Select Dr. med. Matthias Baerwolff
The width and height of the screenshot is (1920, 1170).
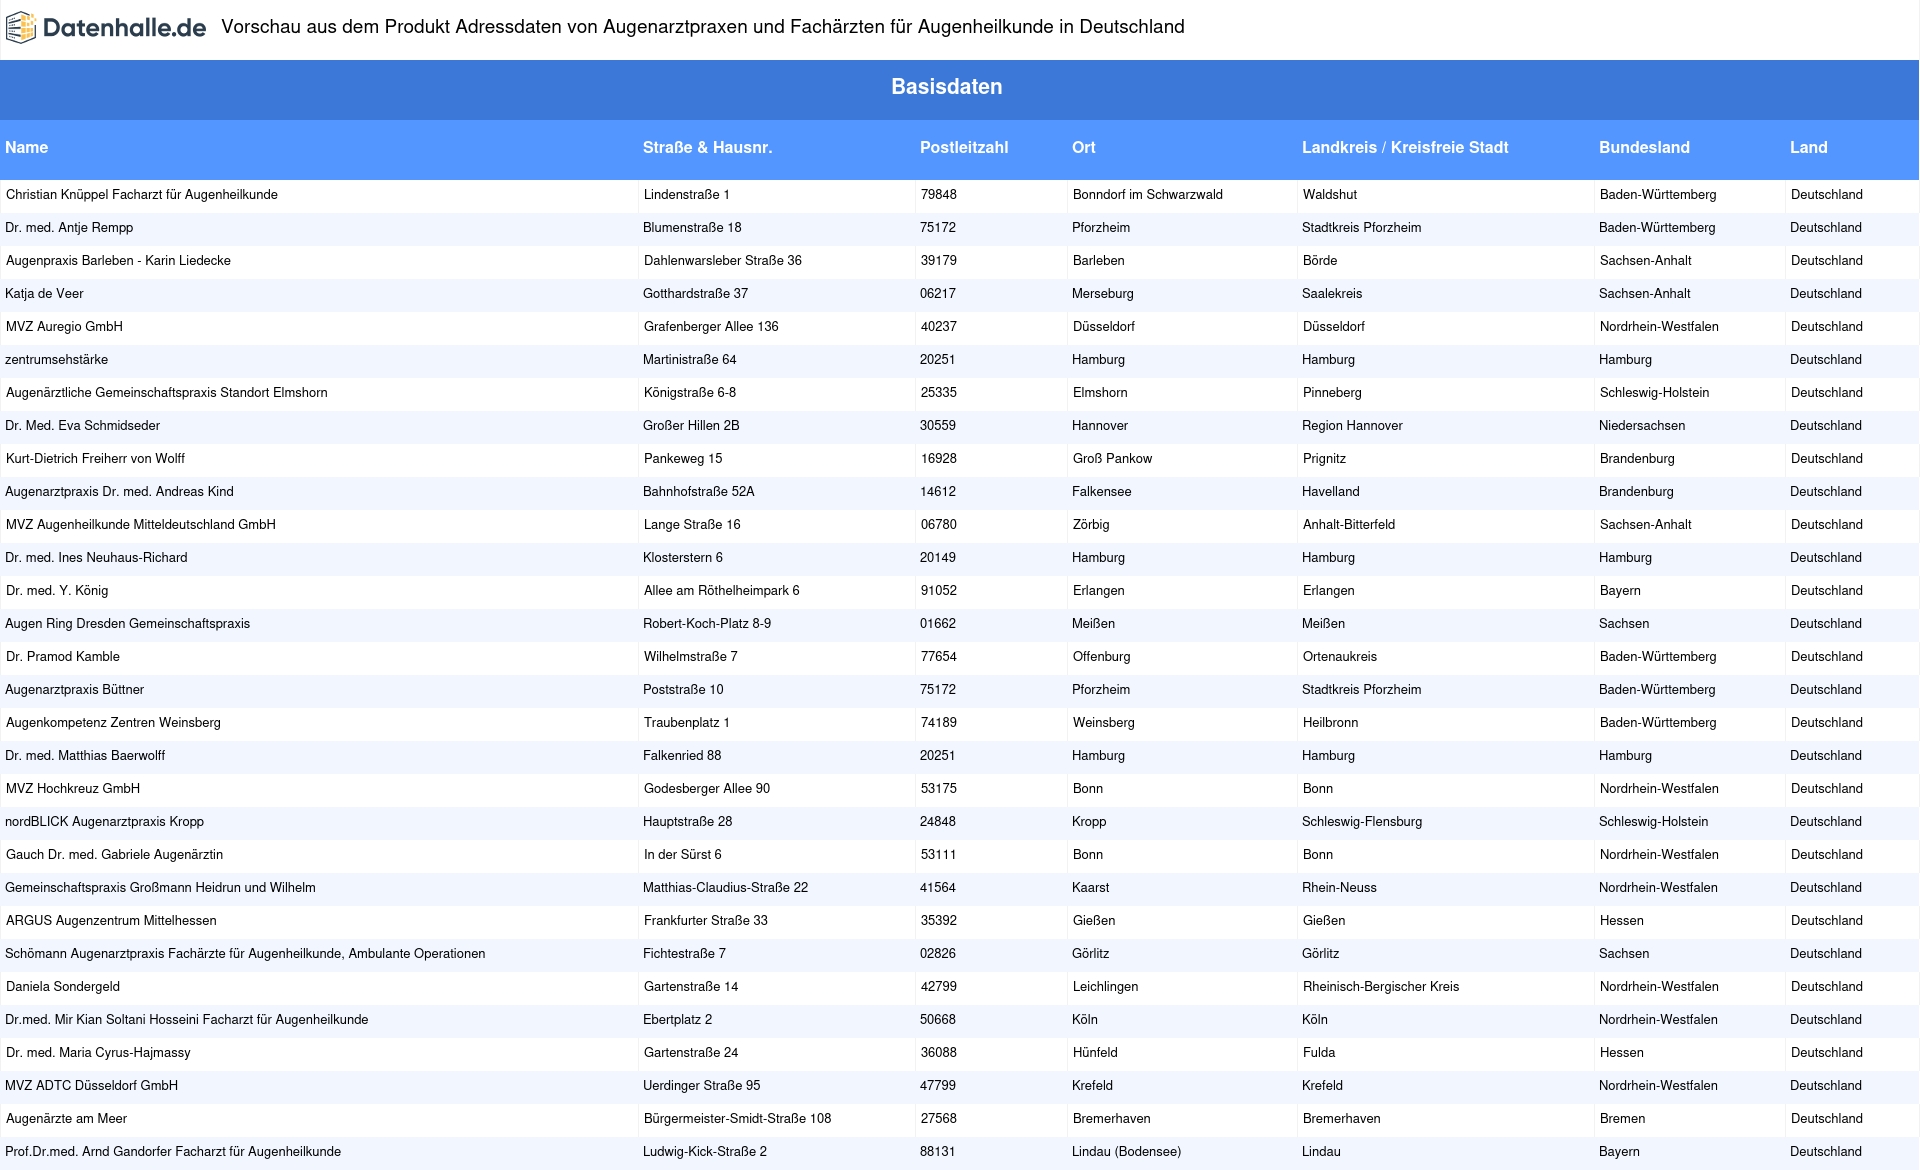[85, 756]
